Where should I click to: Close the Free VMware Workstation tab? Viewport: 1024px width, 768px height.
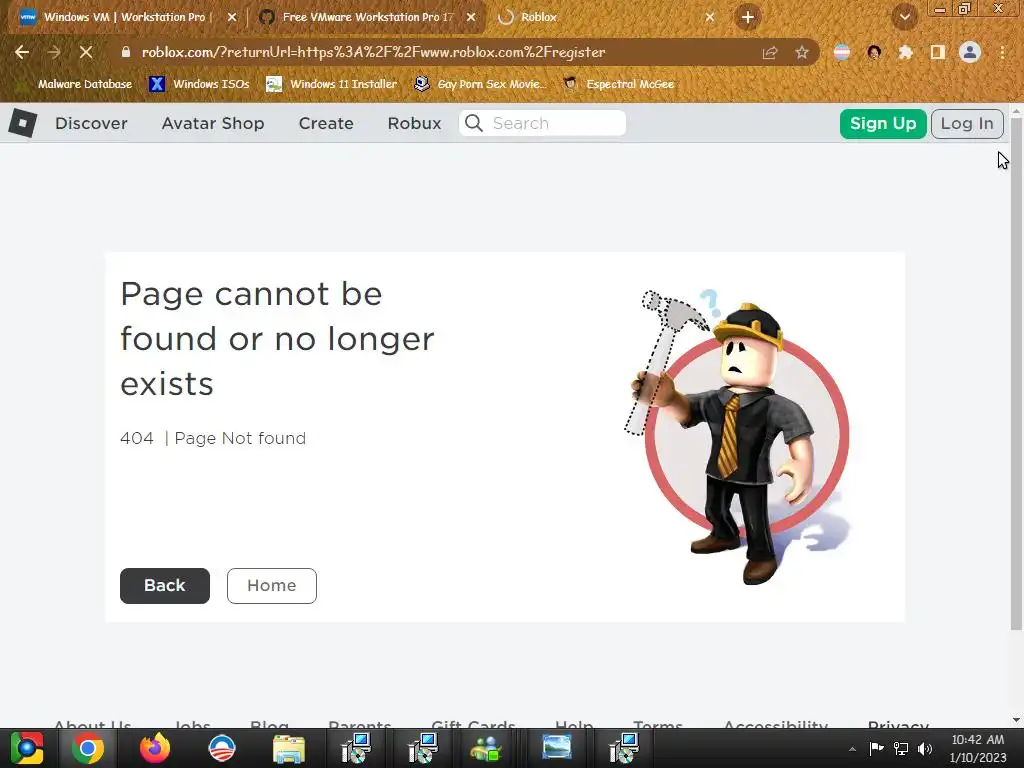(x=471, y=18)
